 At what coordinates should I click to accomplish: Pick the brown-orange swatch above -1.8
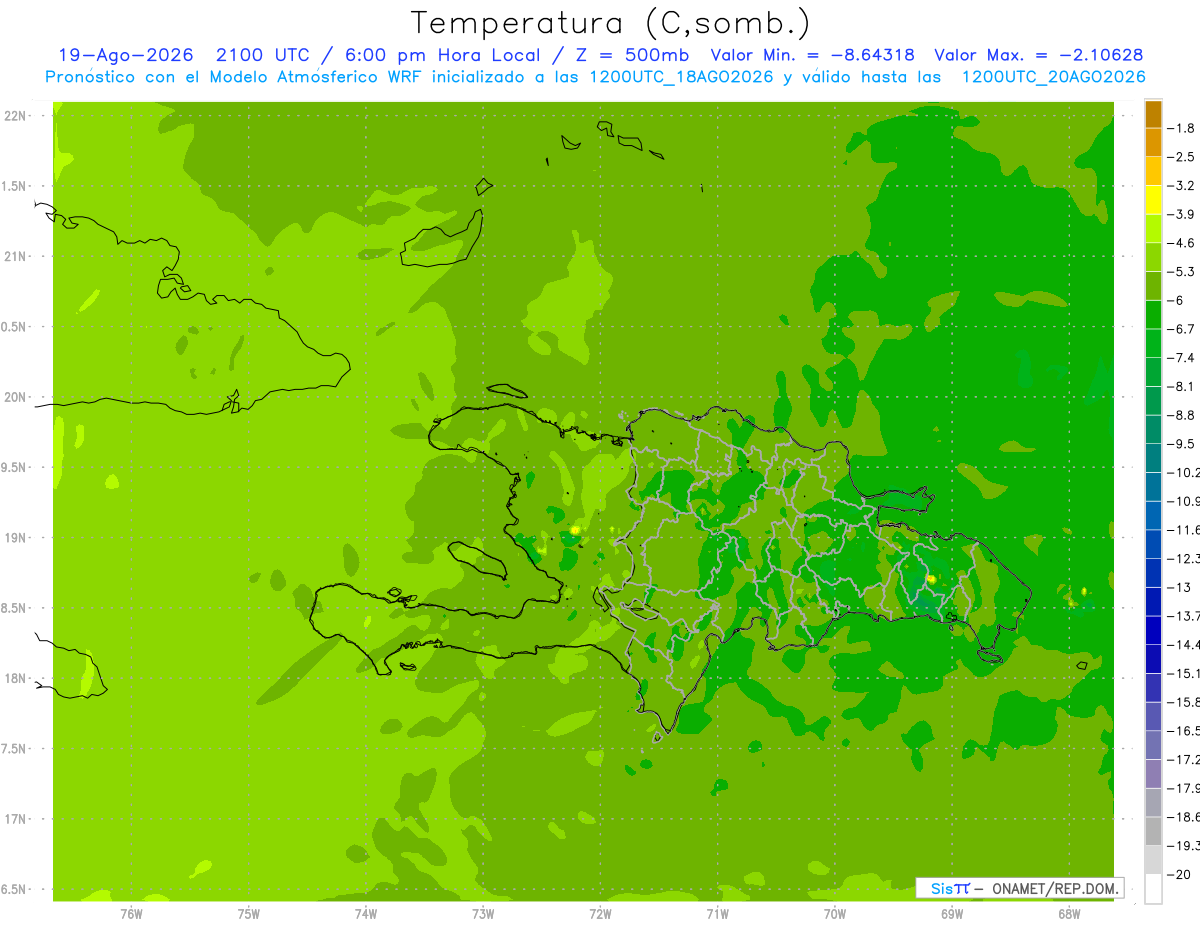[1153, 114]
